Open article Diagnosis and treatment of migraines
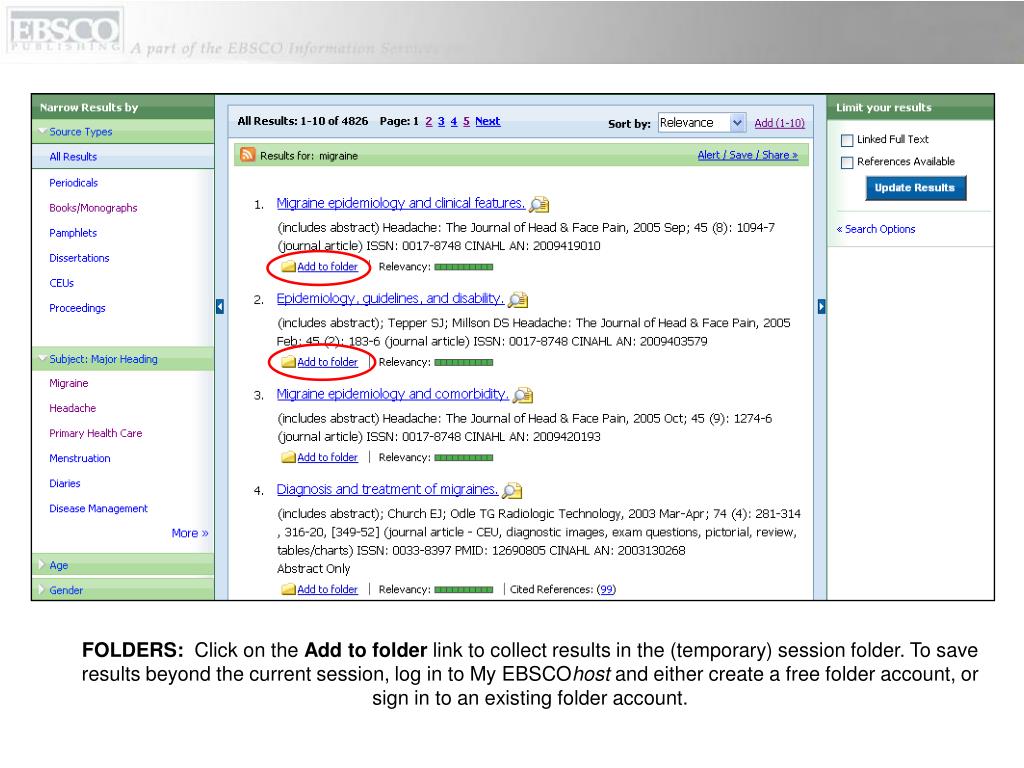This screenshot has width=1024, height=768. pos(387,489)
